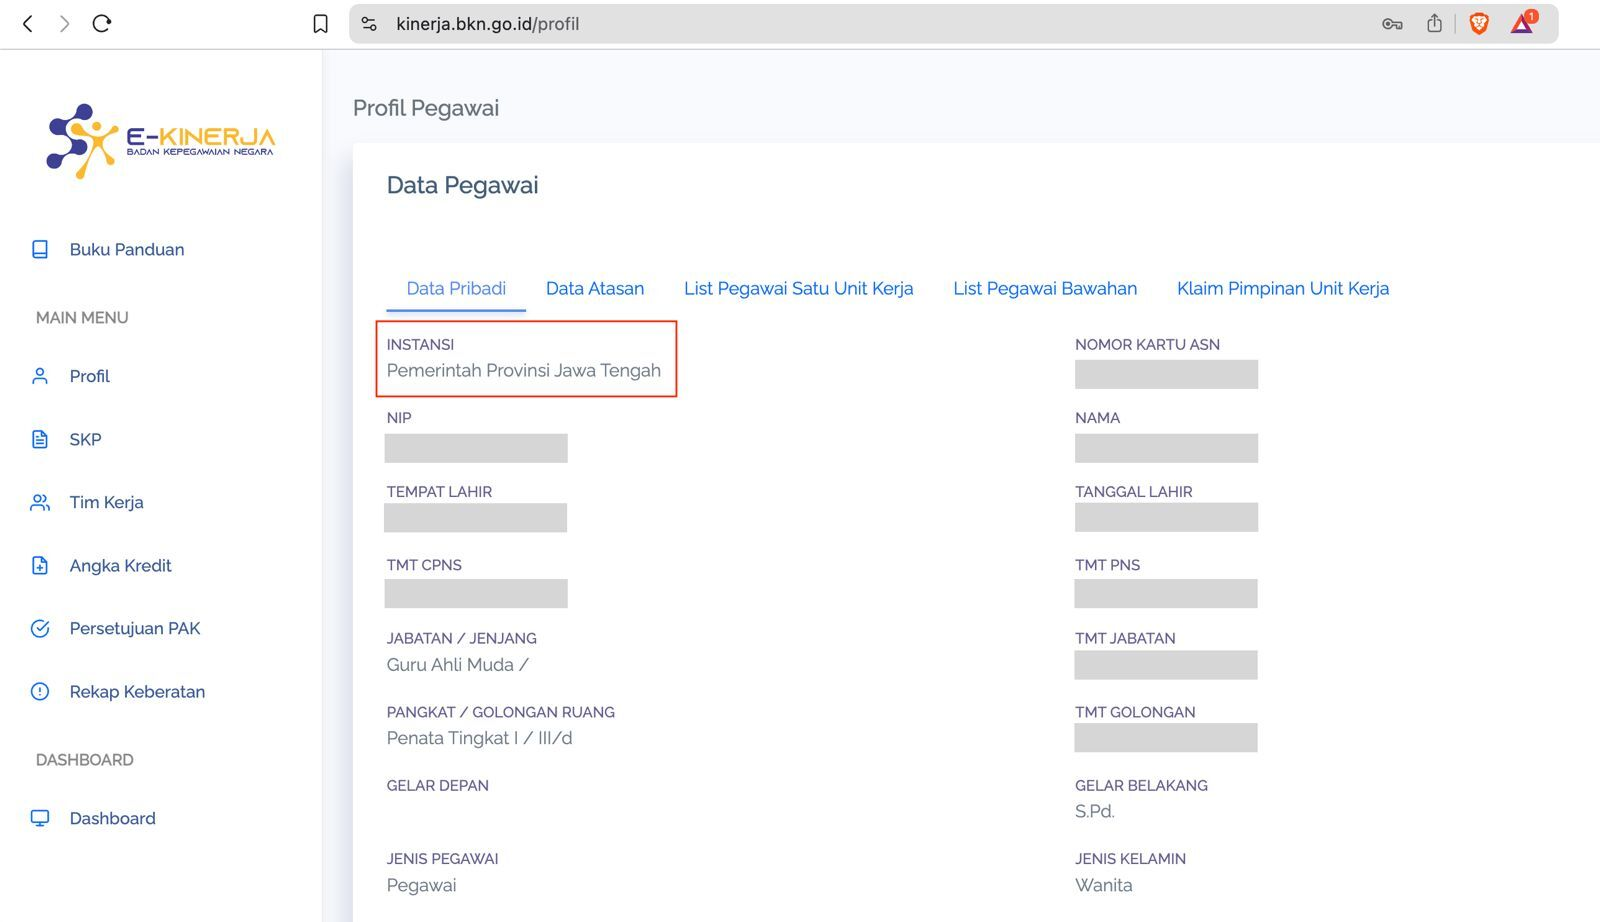Click the GELAR BELAKANG label

tap(1141, 786)
